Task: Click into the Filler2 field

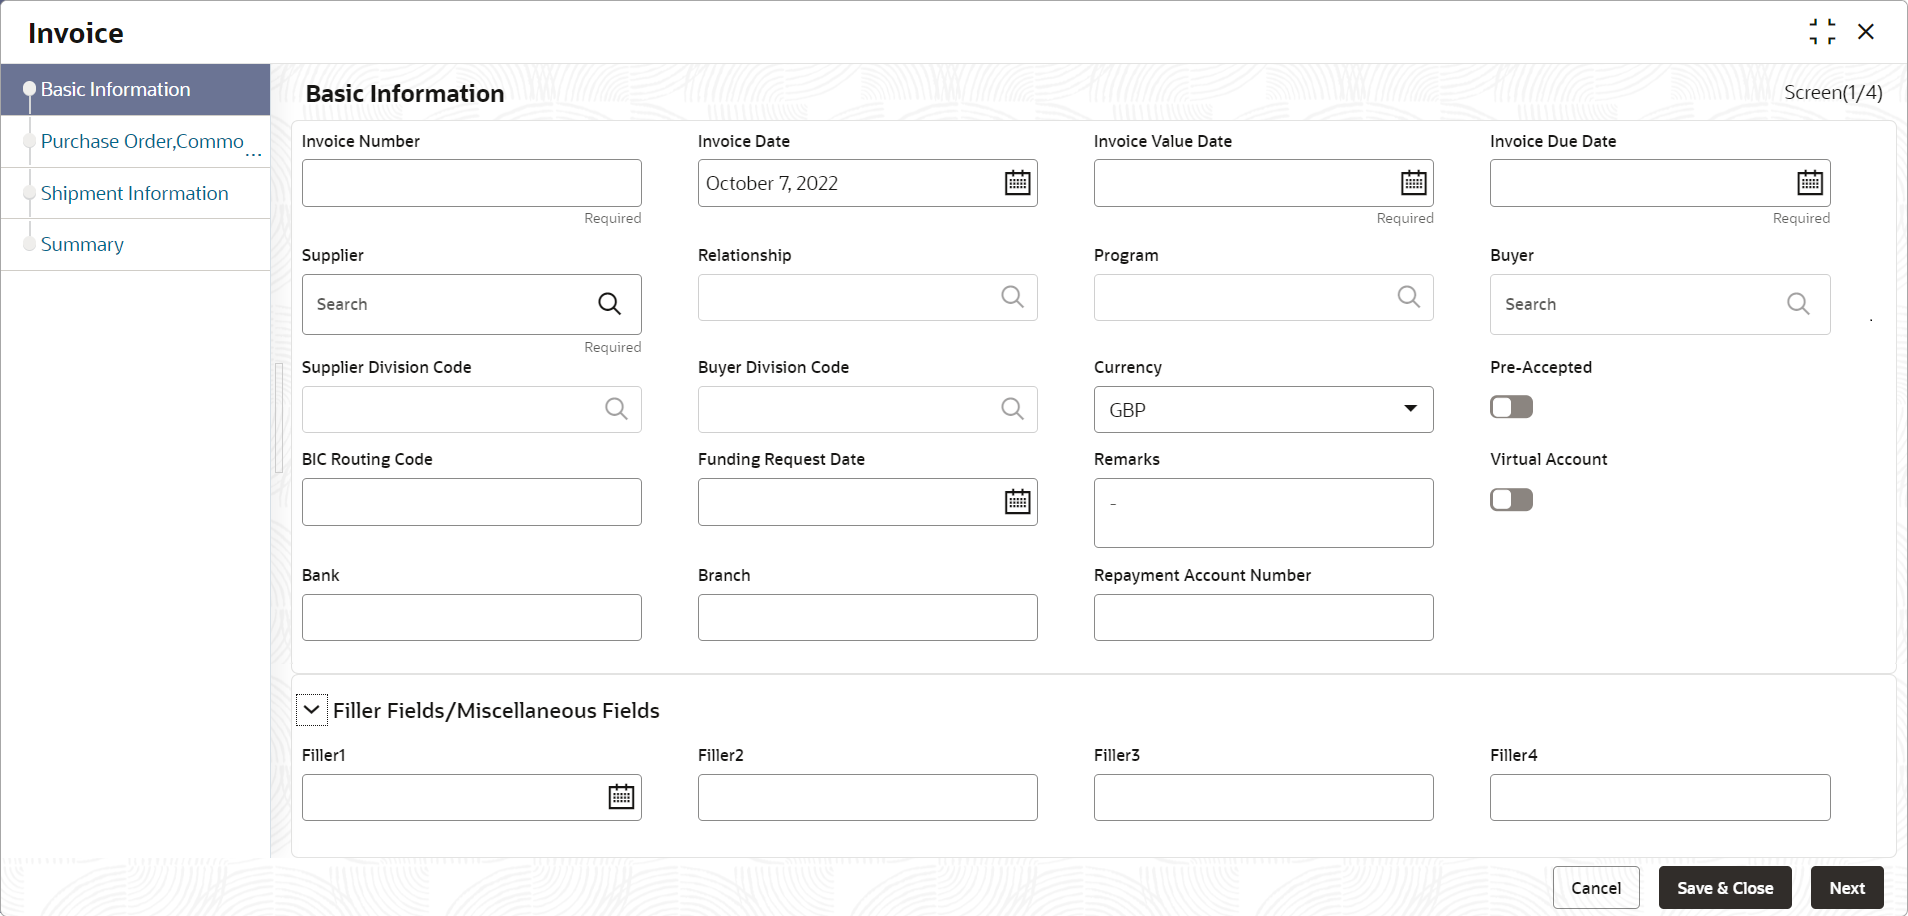Action: click(x=867, y=797)
